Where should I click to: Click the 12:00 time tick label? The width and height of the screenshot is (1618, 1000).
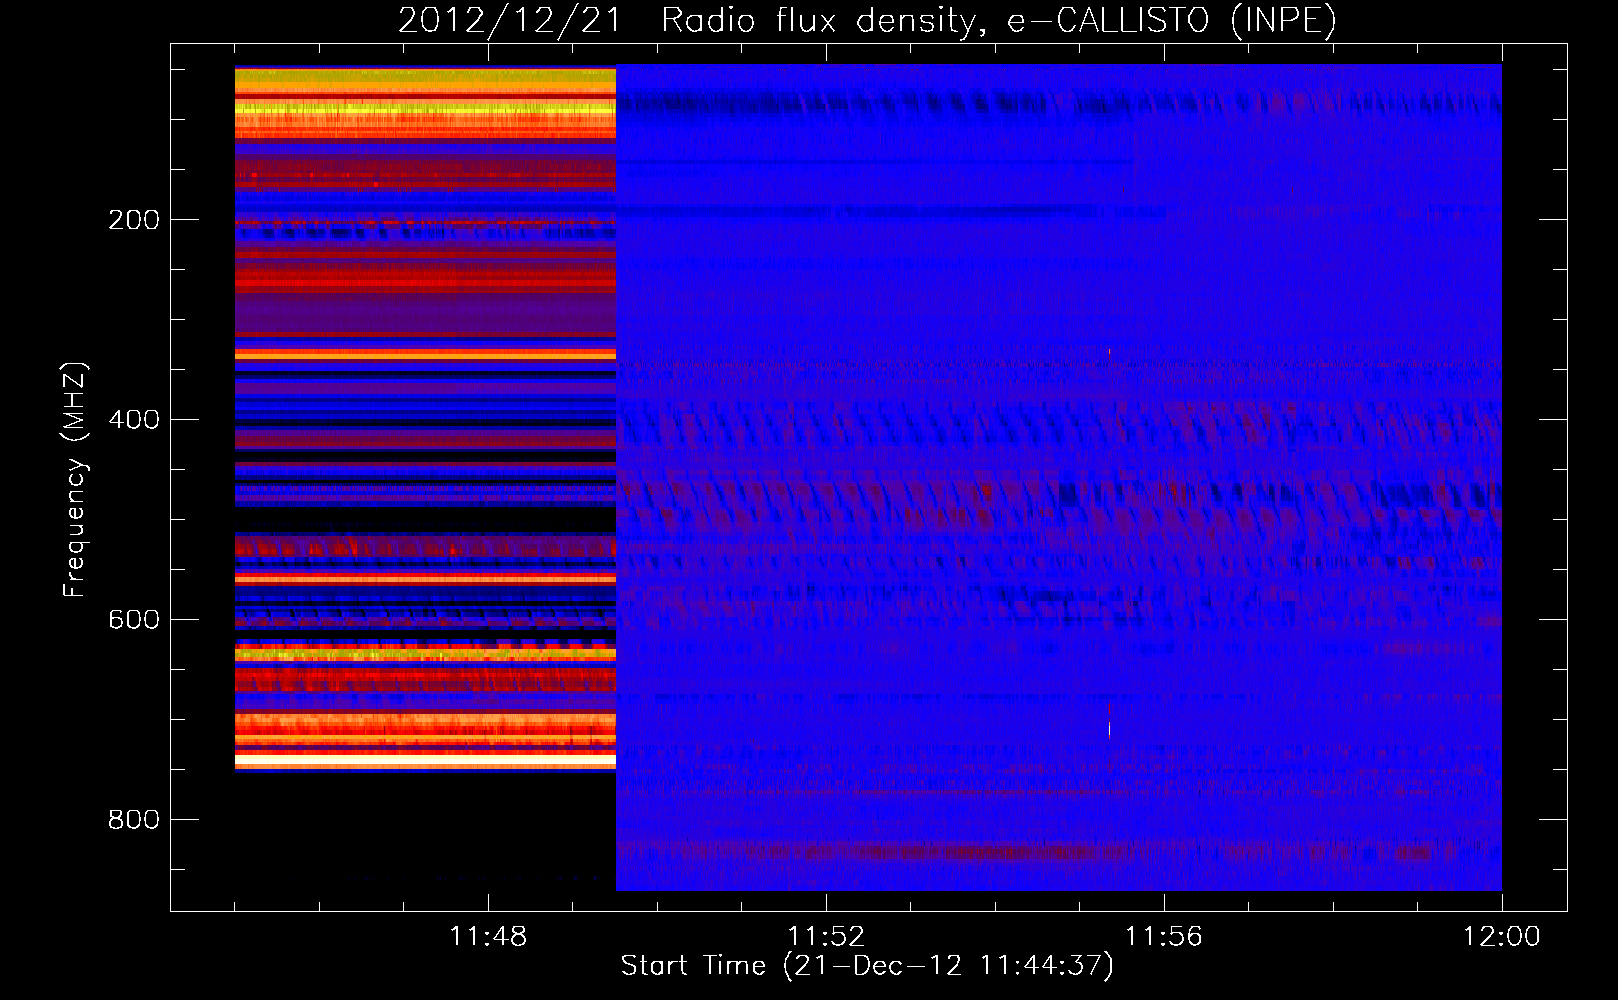tap(1502, 937)
